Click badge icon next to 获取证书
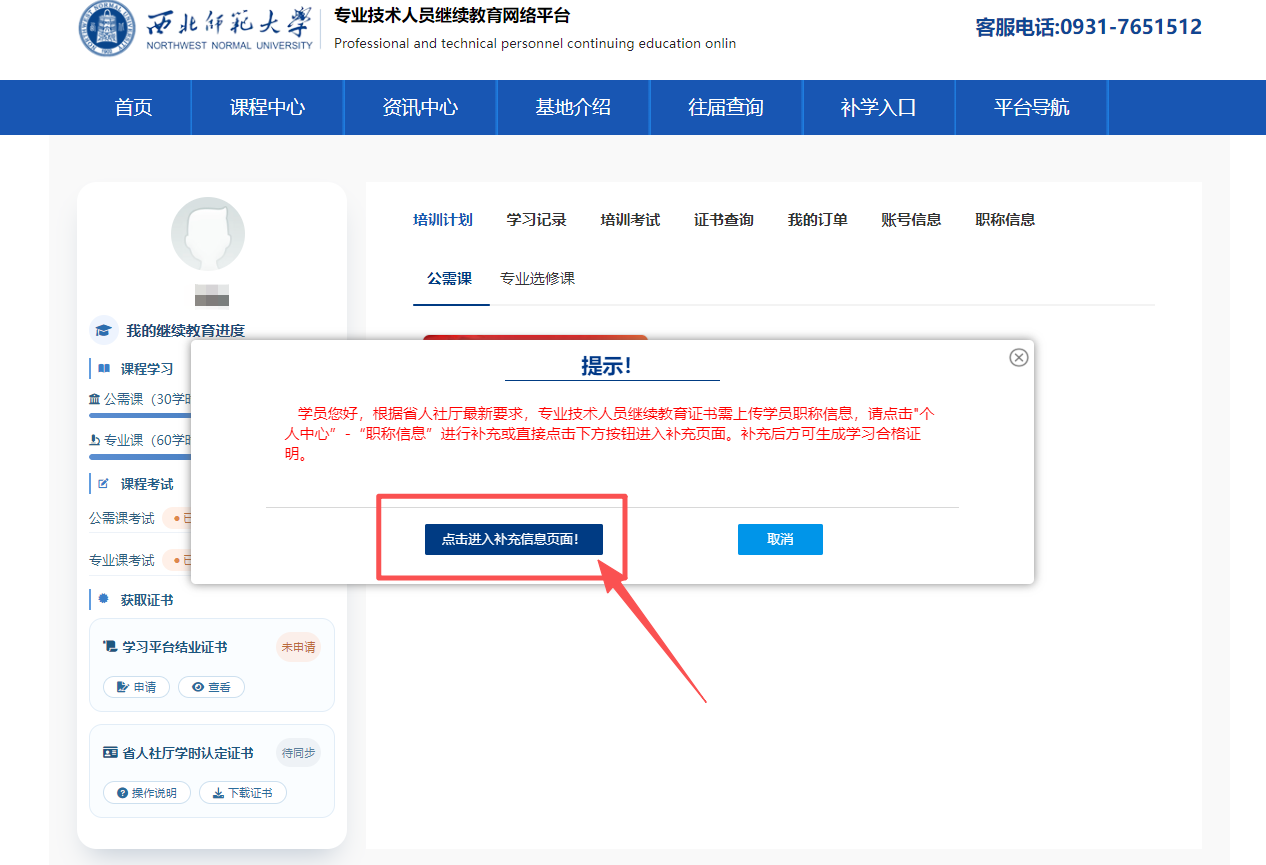Viewport: 1266px width, 865px height. [104, 599]
